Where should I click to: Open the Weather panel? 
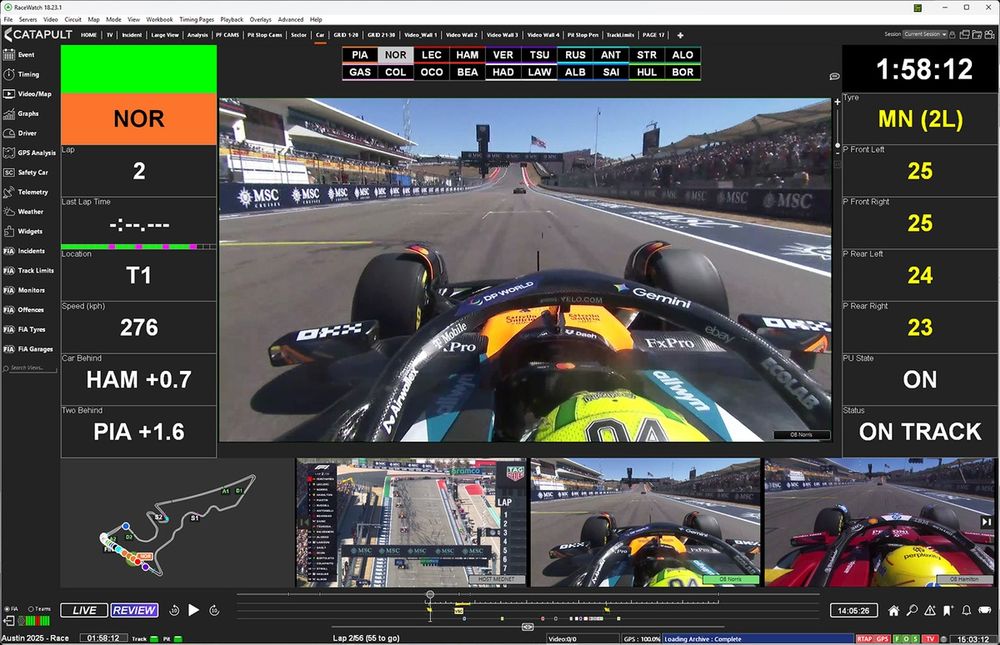pos(28,211)
